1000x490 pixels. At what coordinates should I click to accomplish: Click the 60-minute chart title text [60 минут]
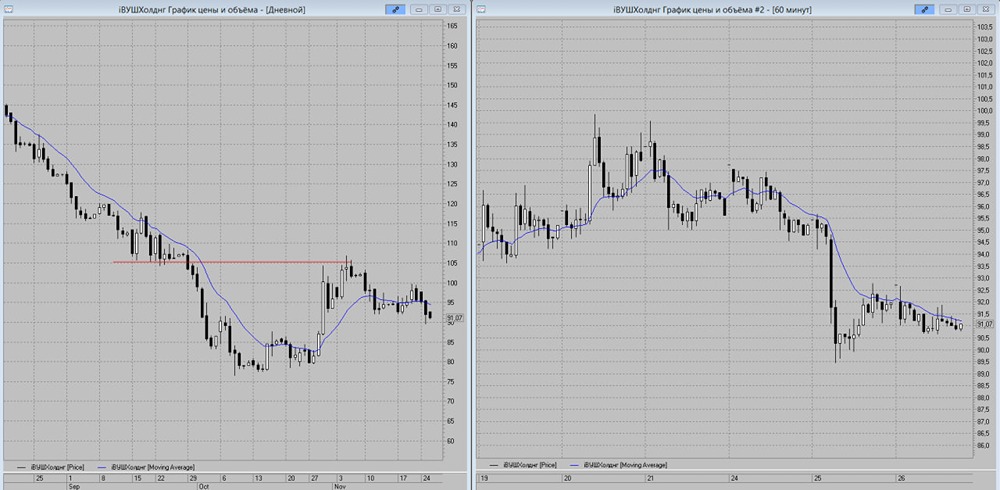(x=792, y=10)
